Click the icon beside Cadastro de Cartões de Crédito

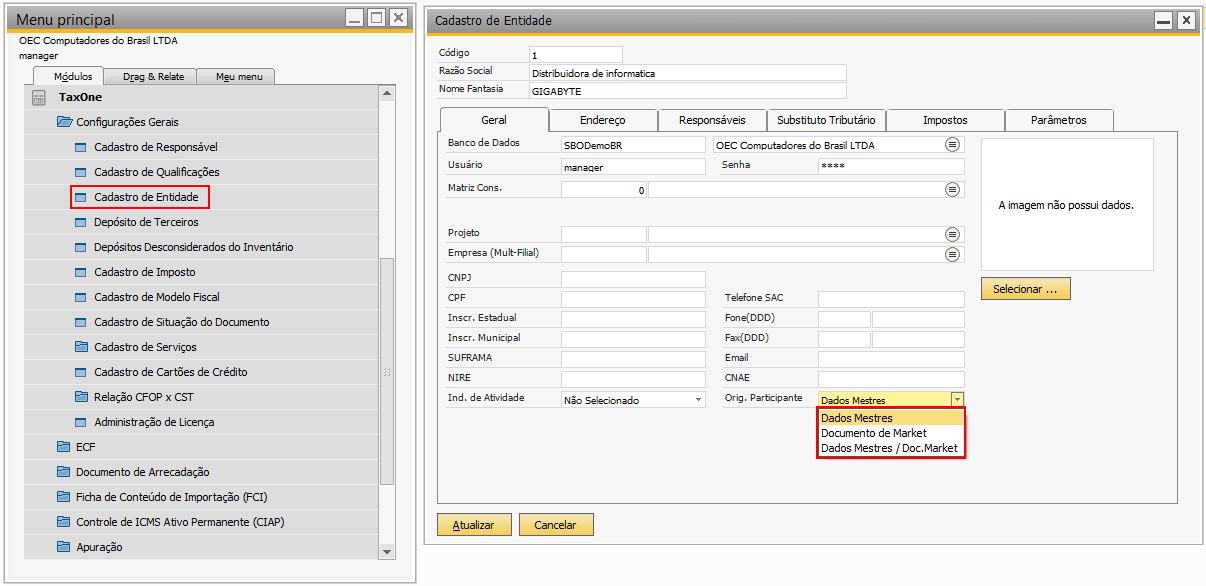point(82,372)
